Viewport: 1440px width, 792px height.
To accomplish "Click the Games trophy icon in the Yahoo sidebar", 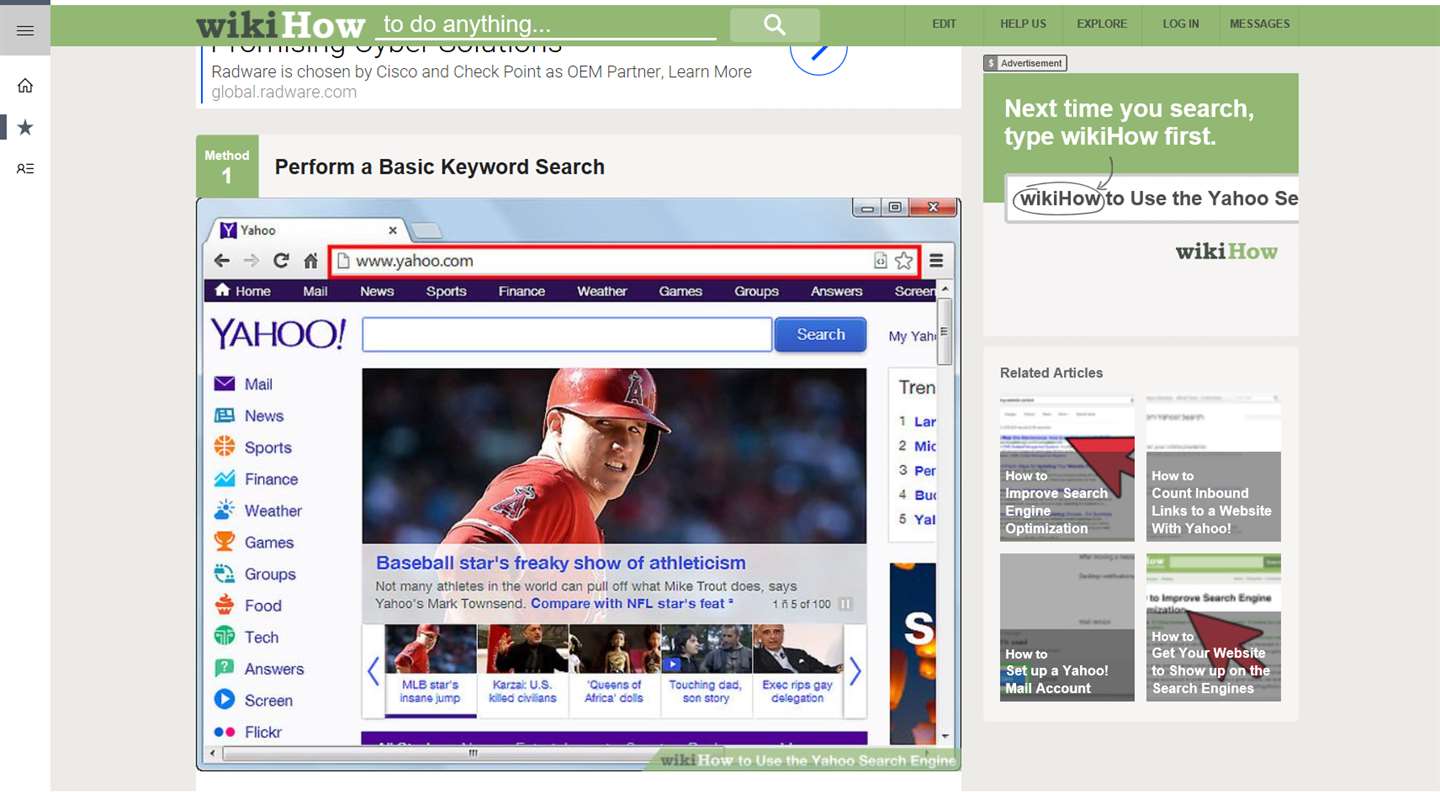I will (x=225, y=542).
